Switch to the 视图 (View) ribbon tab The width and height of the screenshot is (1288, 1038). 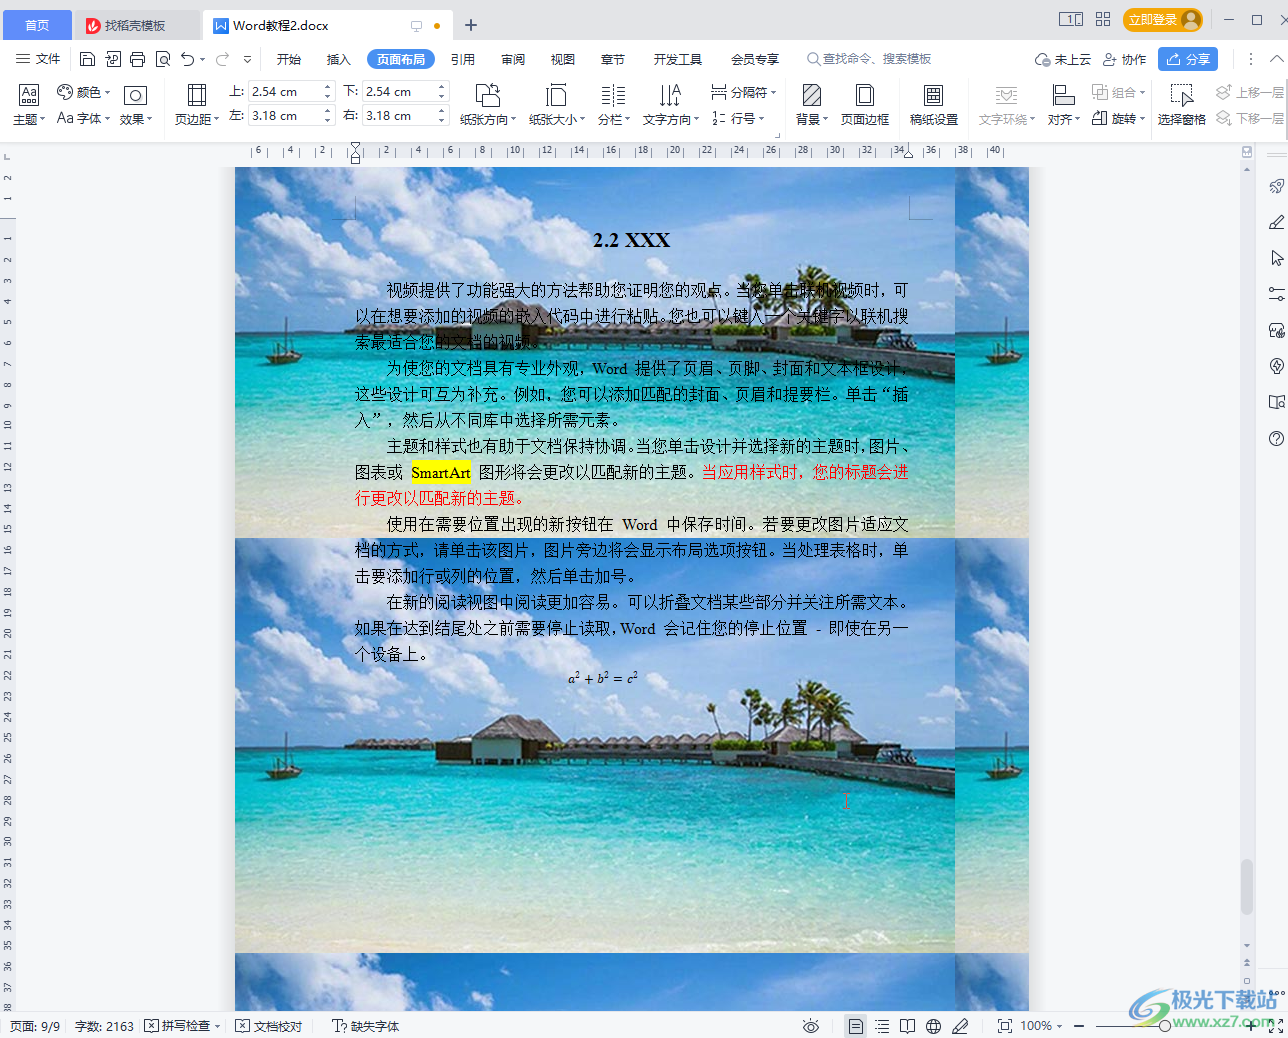click(x=563, y=59)
